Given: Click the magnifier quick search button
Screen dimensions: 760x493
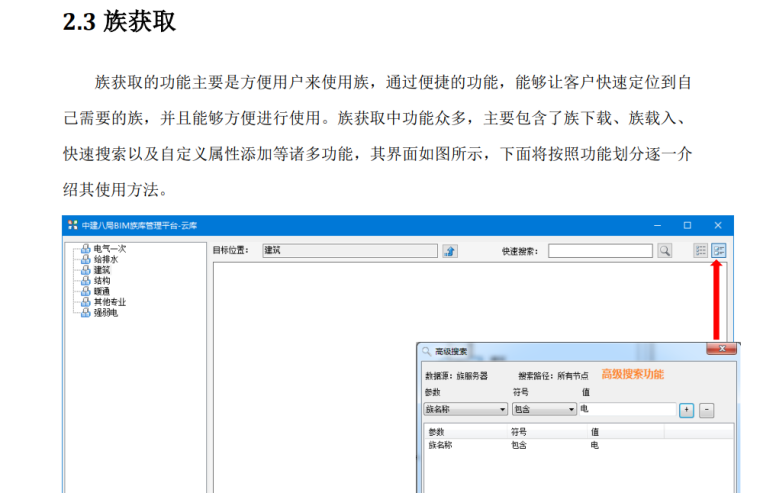Looking at the screenshot, I should (x=664, y=251).
